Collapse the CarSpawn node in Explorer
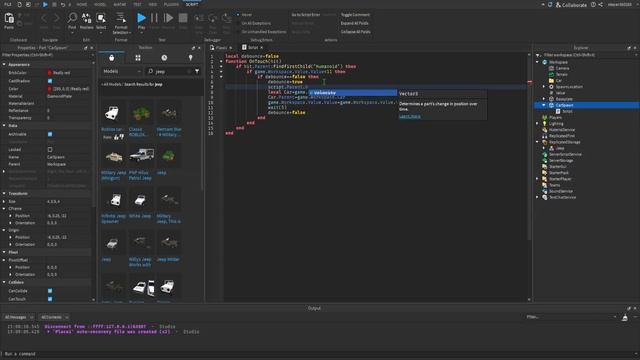The width and height of the screenshot is (640, 360). 544,105
